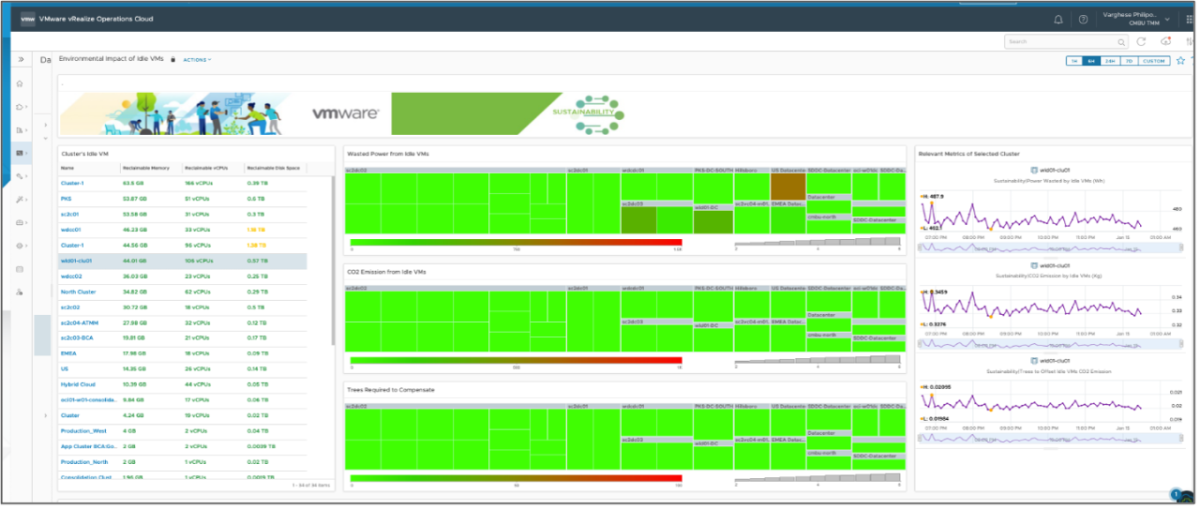Viewport: 1200px width, 509px height.
Task: Click the Wasted Power color gradient legend
Action: click(x=515, y=242)
